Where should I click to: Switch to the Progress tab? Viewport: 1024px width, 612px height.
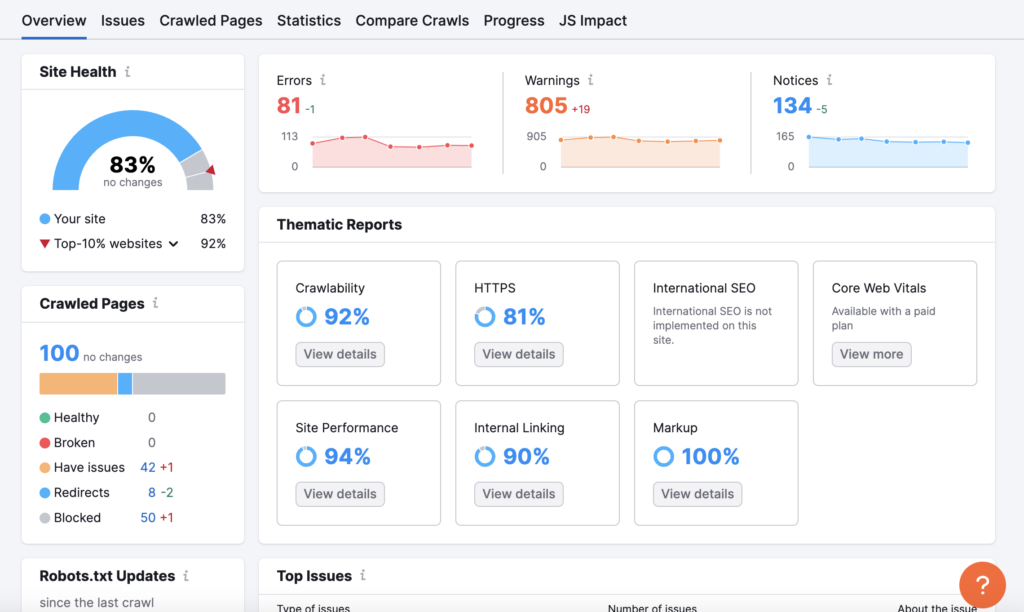coord(514,20)
